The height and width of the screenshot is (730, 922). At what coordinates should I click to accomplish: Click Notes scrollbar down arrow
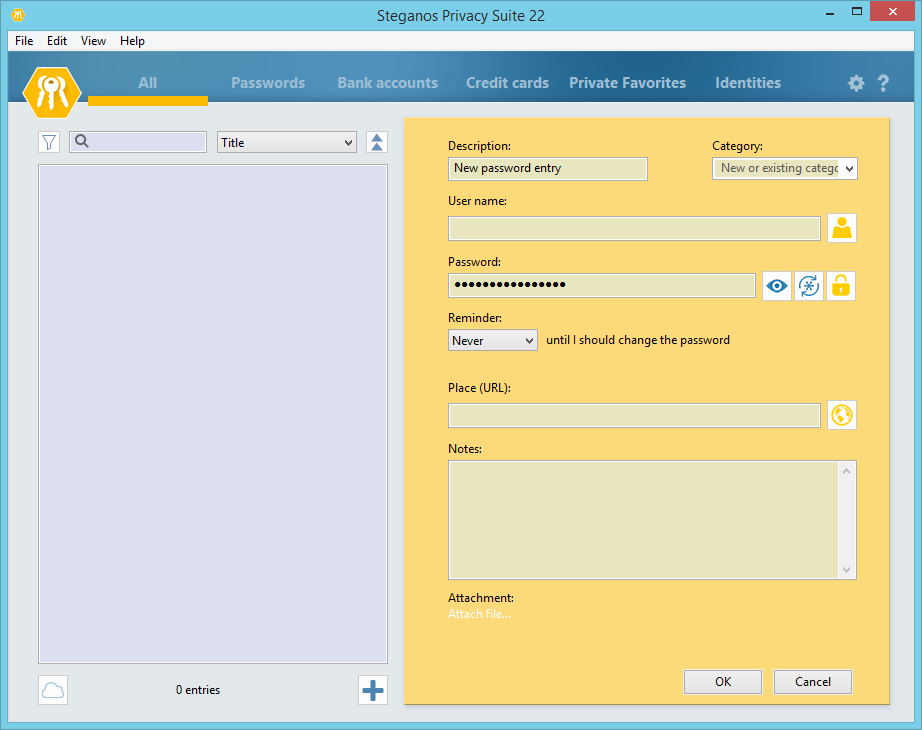(x=847, y=569)
